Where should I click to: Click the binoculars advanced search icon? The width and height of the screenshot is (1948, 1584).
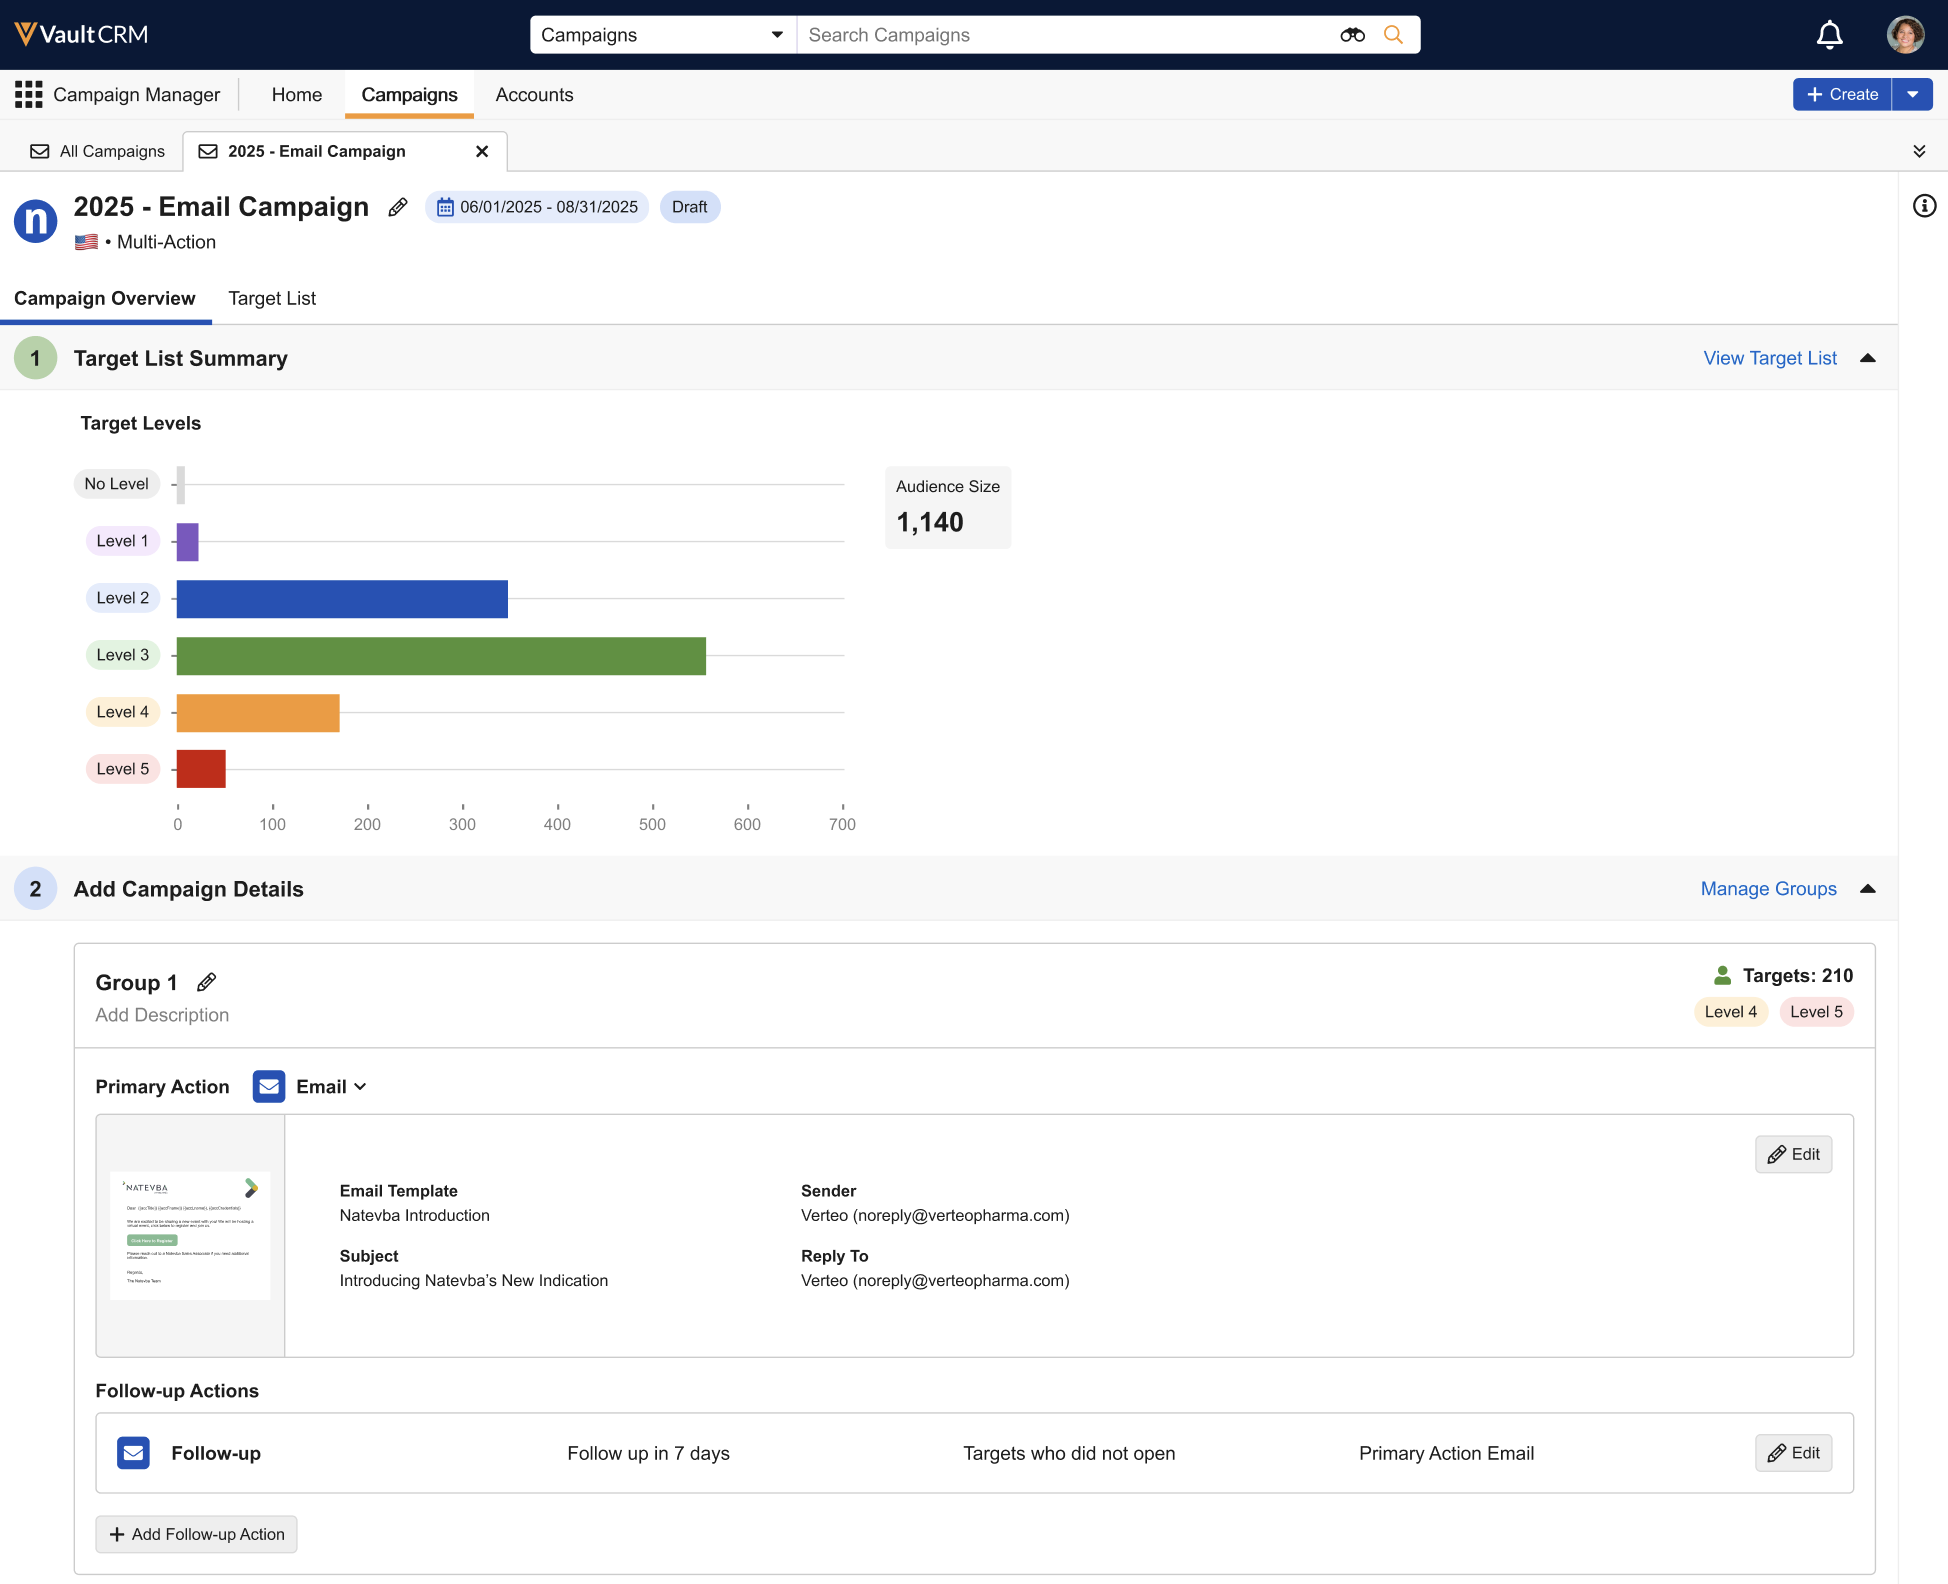click(x=1352, y=35)
